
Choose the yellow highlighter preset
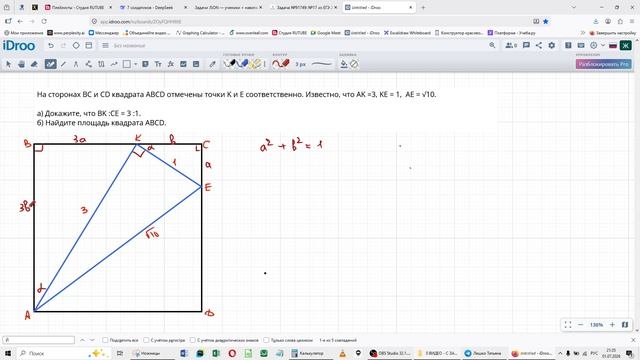[256, 64]
